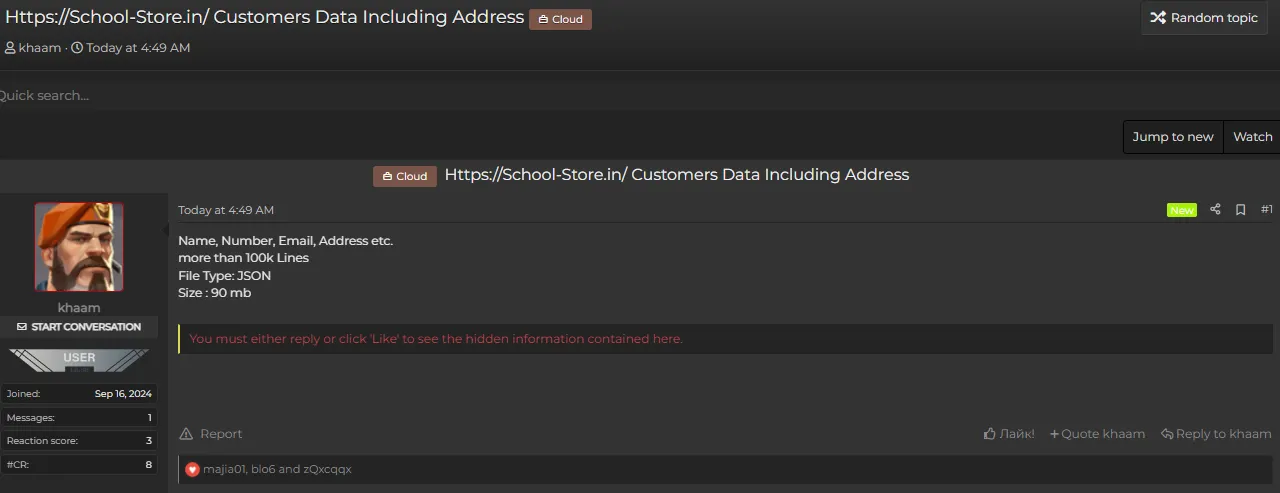1280x493 pixels.
Task: Click the Cloud prefix above the post
Action: 405,176
